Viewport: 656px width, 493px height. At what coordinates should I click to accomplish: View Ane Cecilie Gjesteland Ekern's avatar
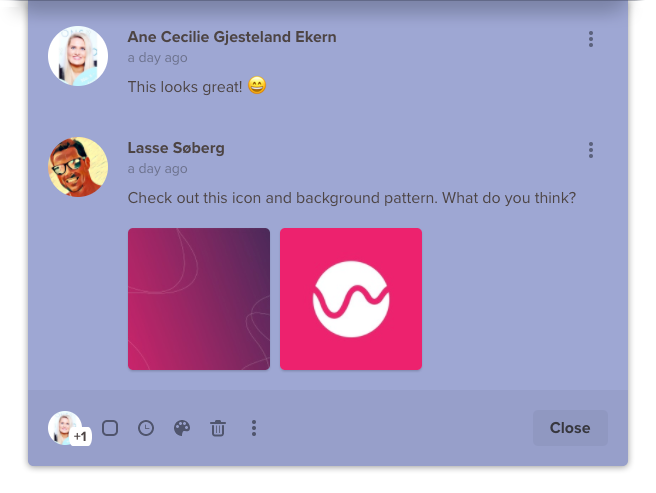pyautogui.click(x=78, y=56)
